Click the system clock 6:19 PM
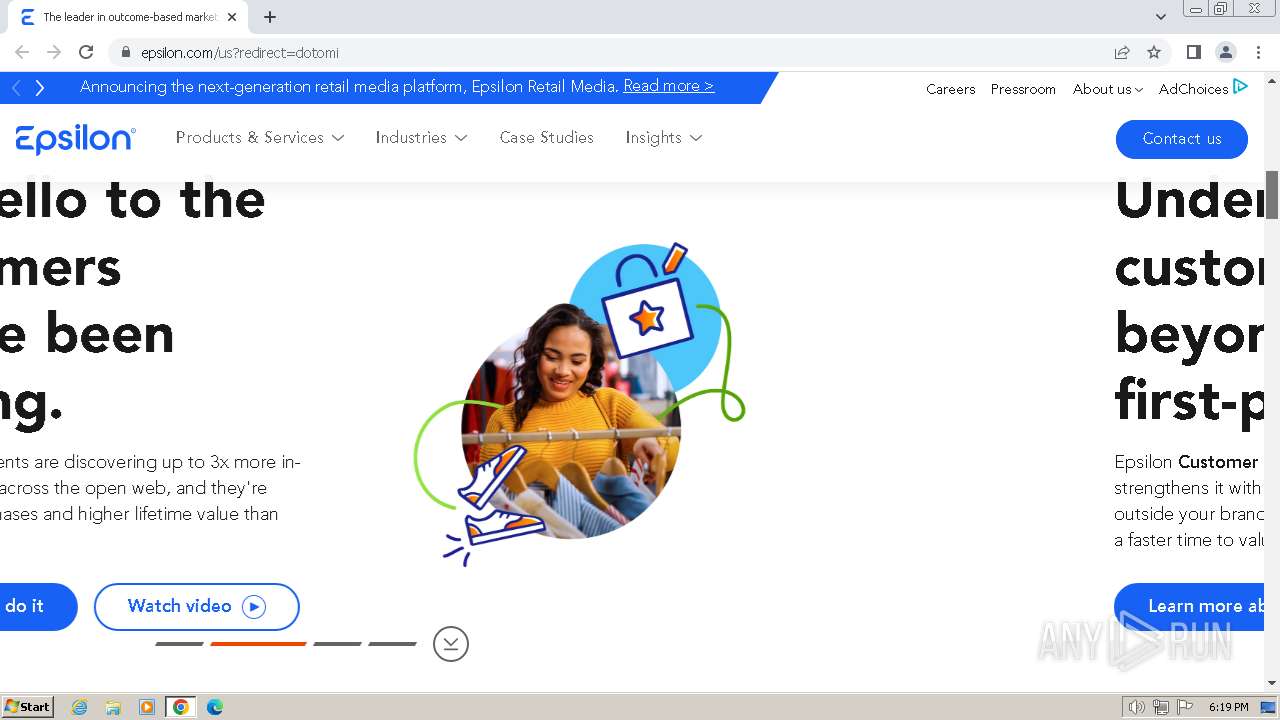 click(x=1228, y=707)
